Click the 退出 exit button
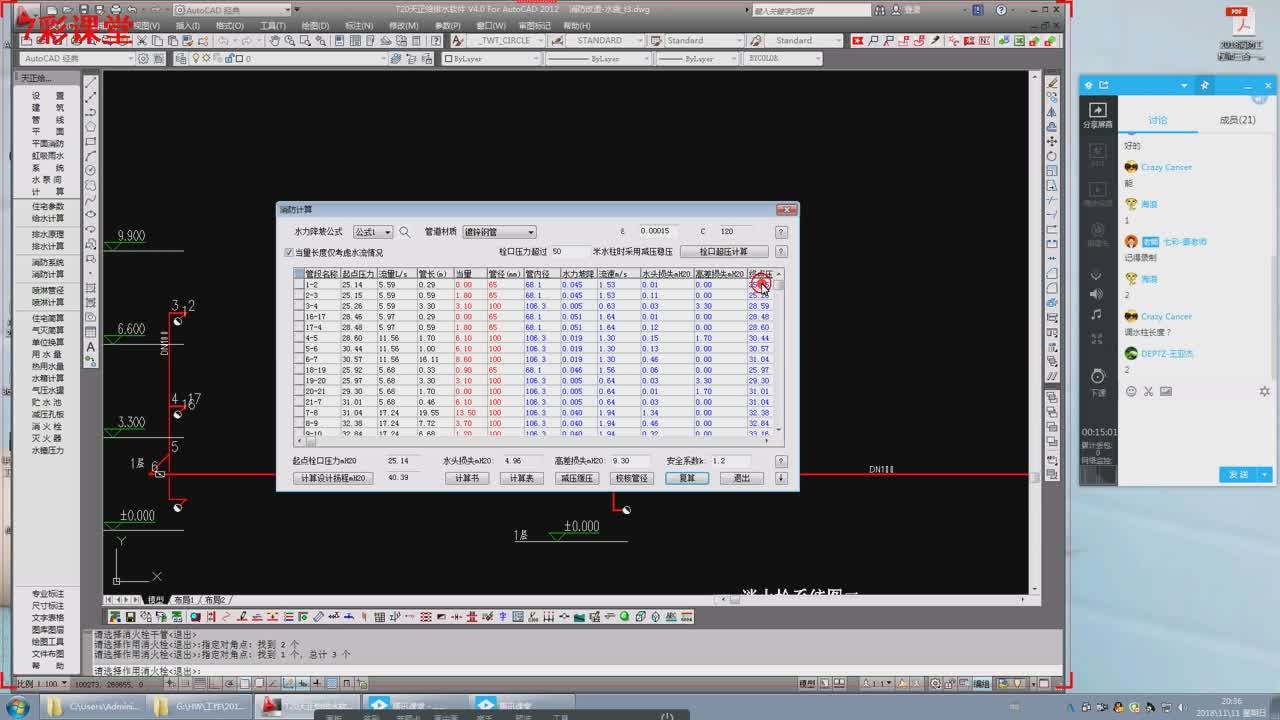The height and width of the screenshot is (720, 1280). point(742,479)
